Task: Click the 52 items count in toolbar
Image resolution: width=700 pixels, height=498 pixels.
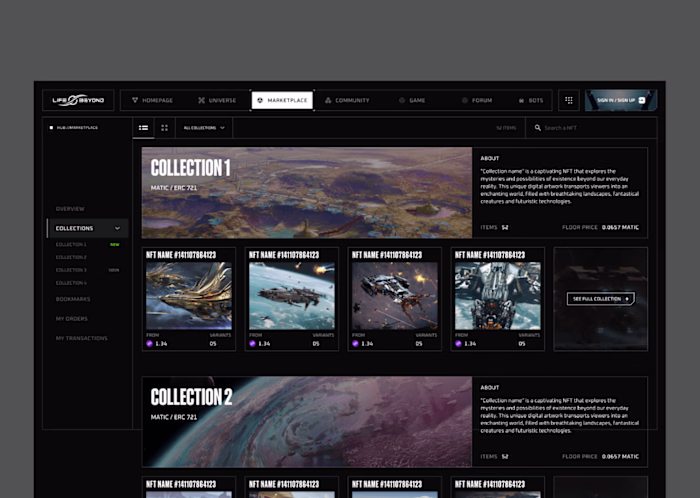Action: click(506, 128)
